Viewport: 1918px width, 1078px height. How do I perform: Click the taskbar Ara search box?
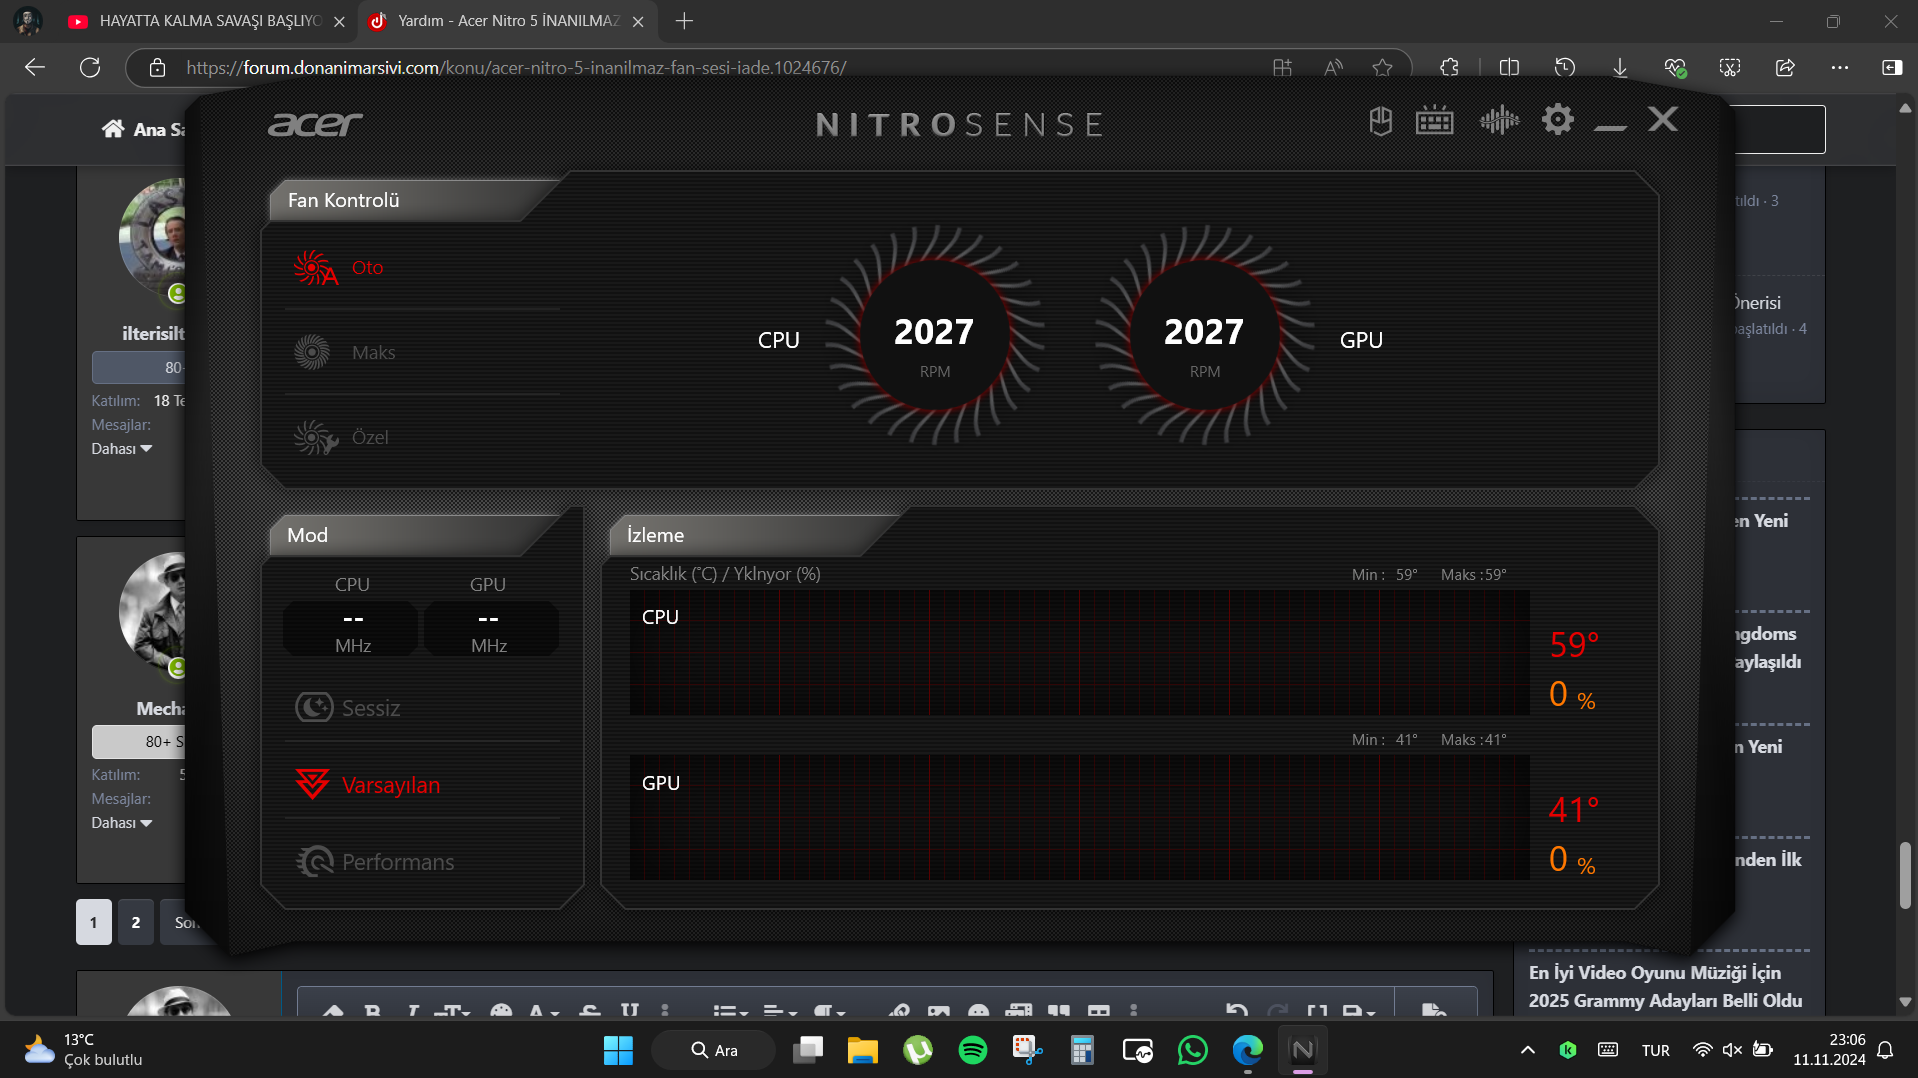(x=713, y=1050)
